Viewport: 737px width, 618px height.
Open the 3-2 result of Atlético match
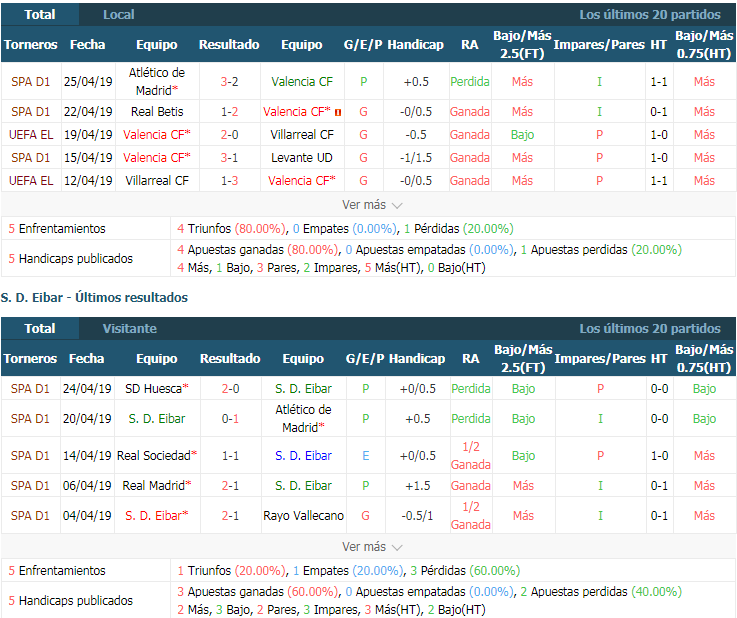229,82
